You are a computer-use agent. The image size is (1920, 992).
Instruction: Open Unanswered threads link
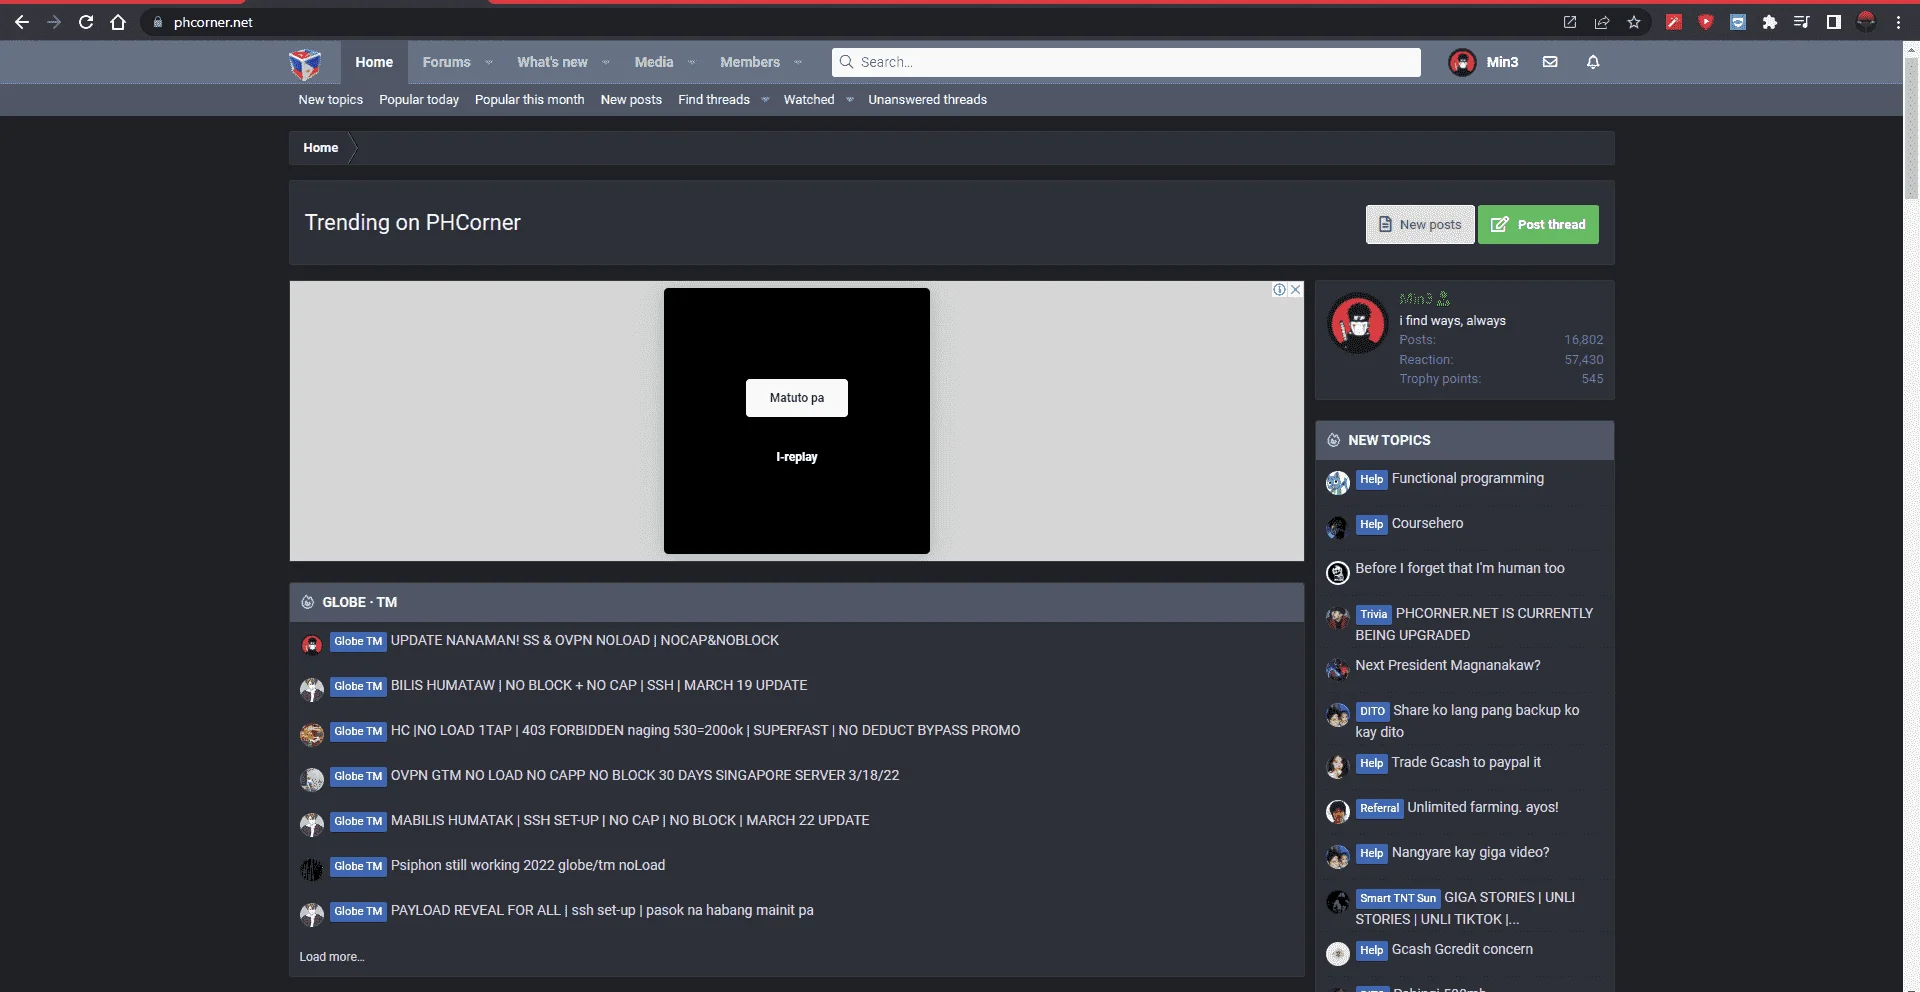(x=927, y=100)
